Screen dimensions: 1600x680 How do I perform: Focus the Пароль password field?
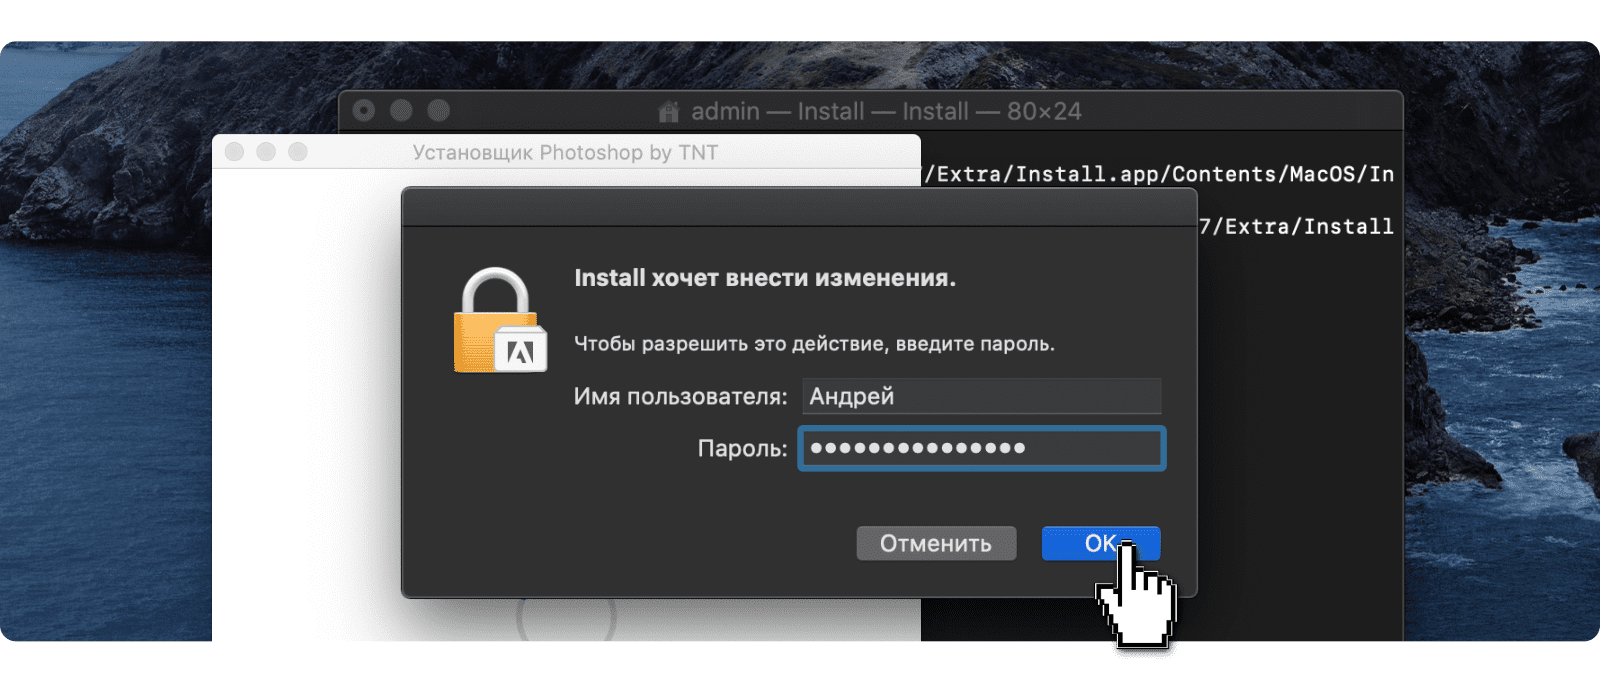coord(981,448)
